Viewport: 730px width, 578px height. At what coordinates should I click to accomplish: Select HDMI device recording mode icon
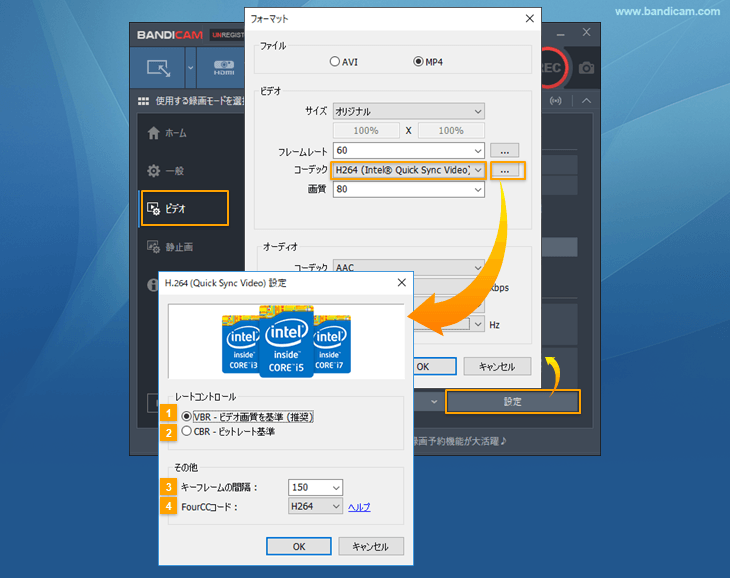(x=224, y=68)
